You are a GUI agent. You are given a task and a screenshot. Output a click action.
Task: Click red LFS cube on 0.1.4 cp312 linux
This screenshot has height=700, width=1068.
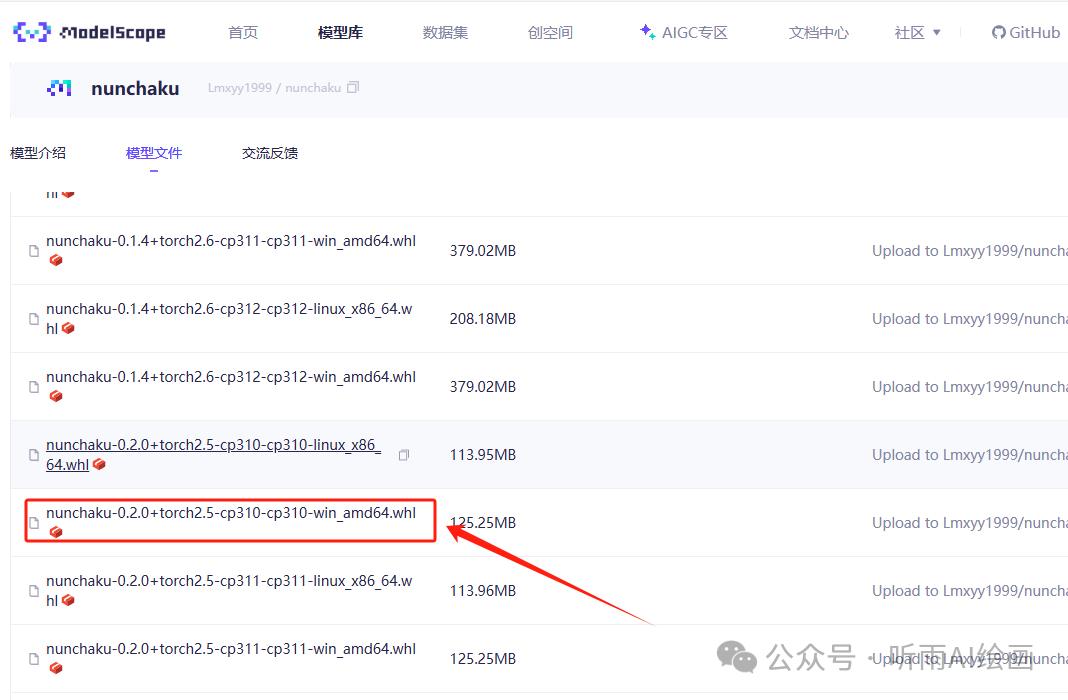click(x=68, y=328)
